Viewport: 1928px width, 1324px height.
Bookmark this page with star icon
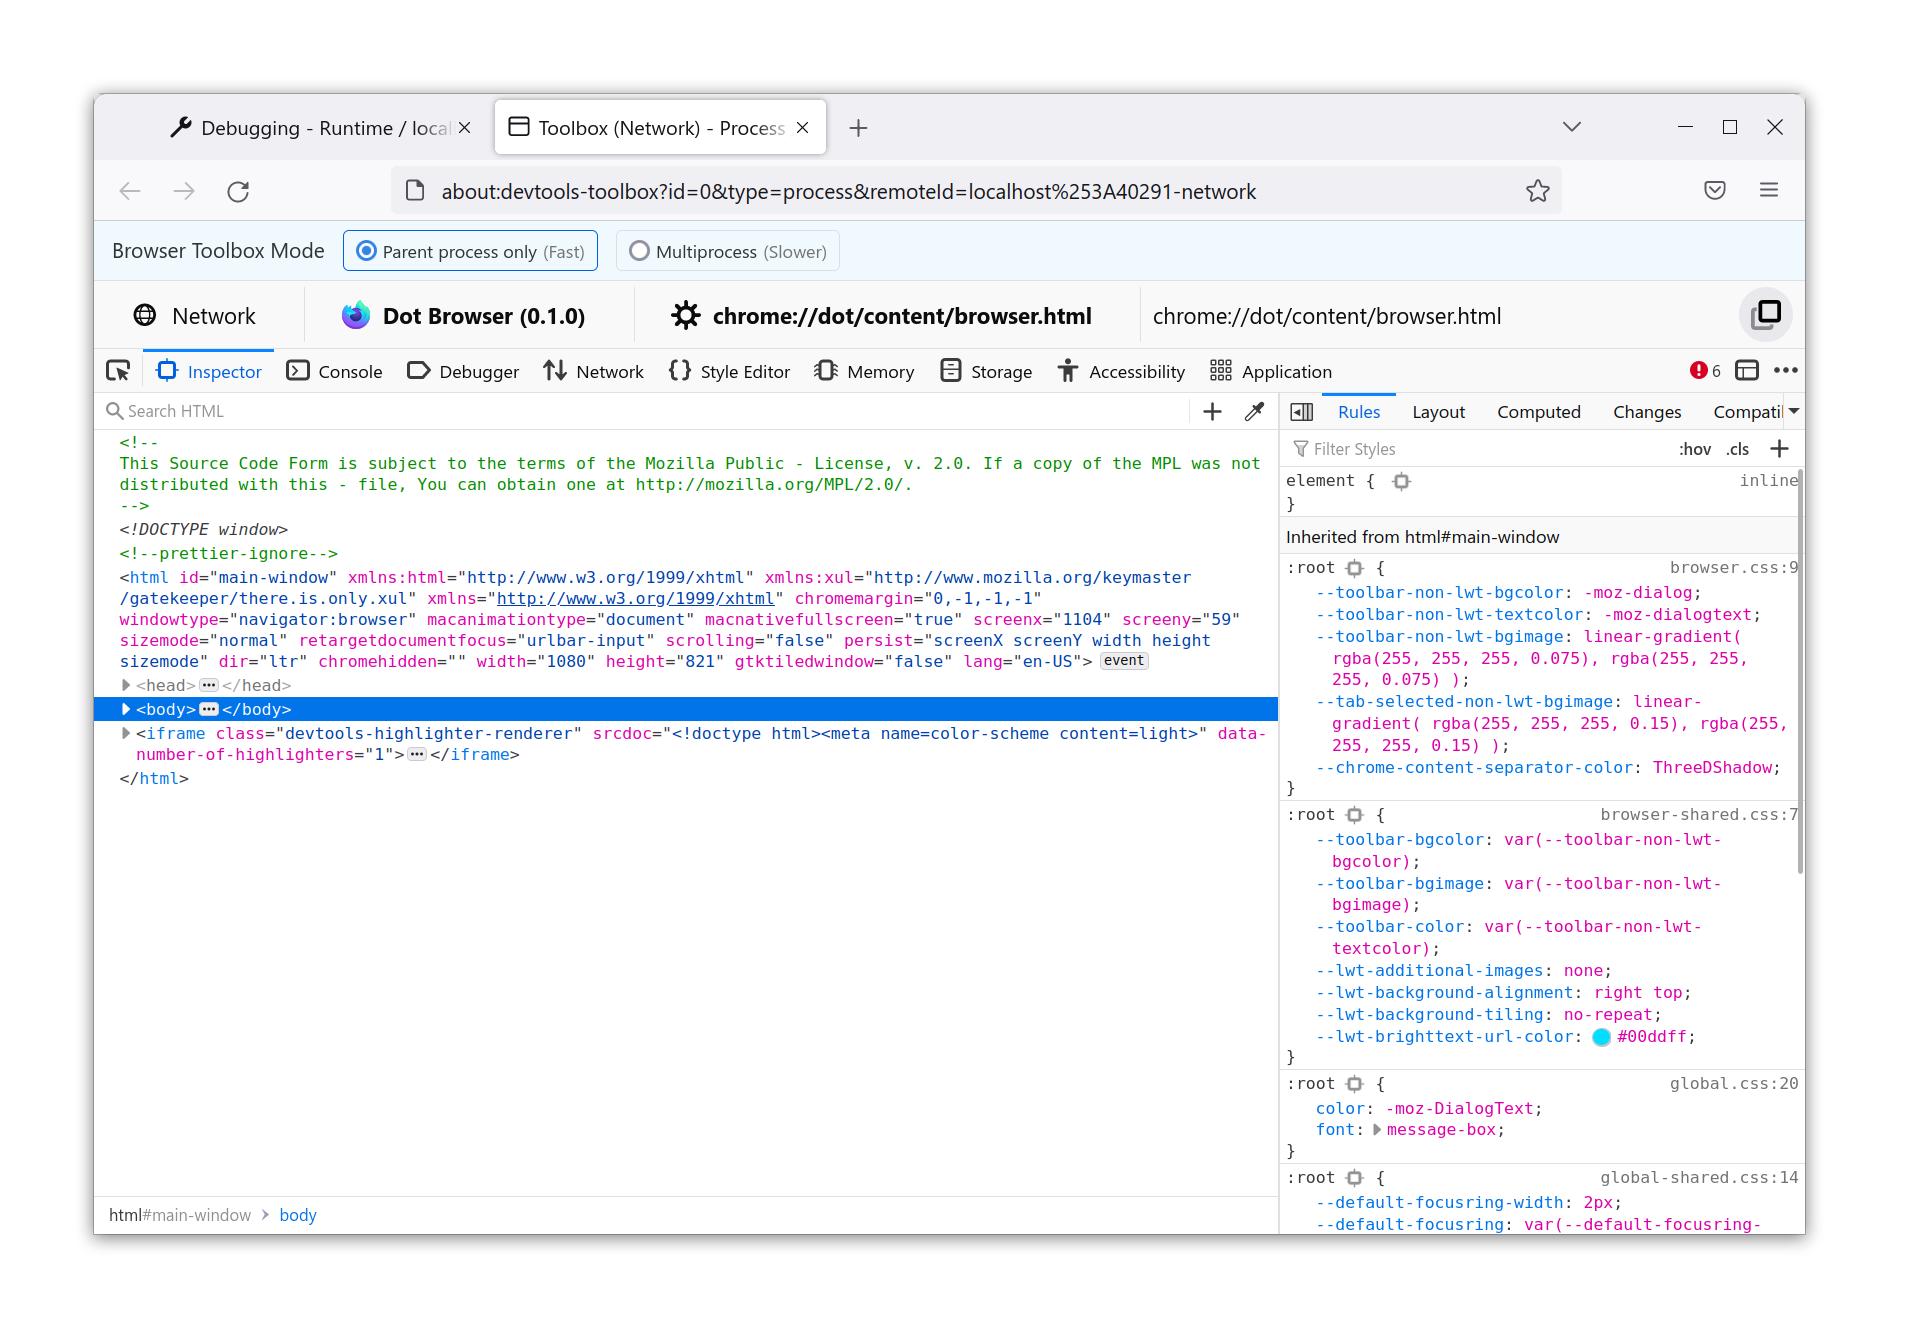(1538, 191)
